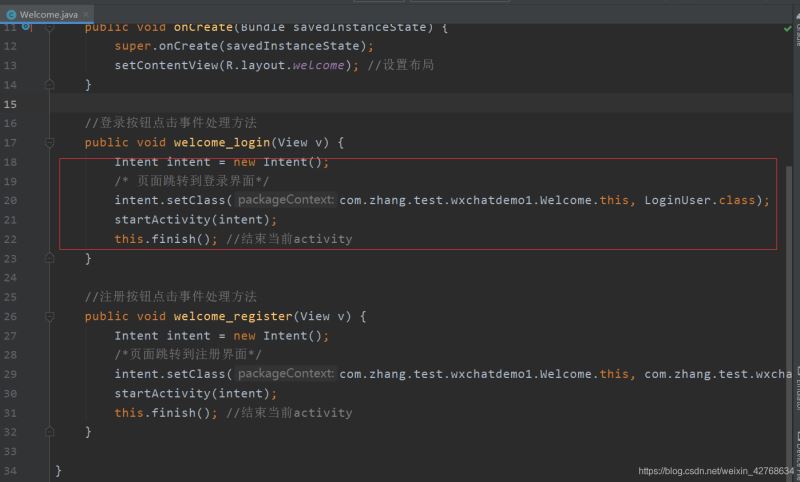
Task: Collapse the onCreate method fold marker
Action: tap(49, 27)
